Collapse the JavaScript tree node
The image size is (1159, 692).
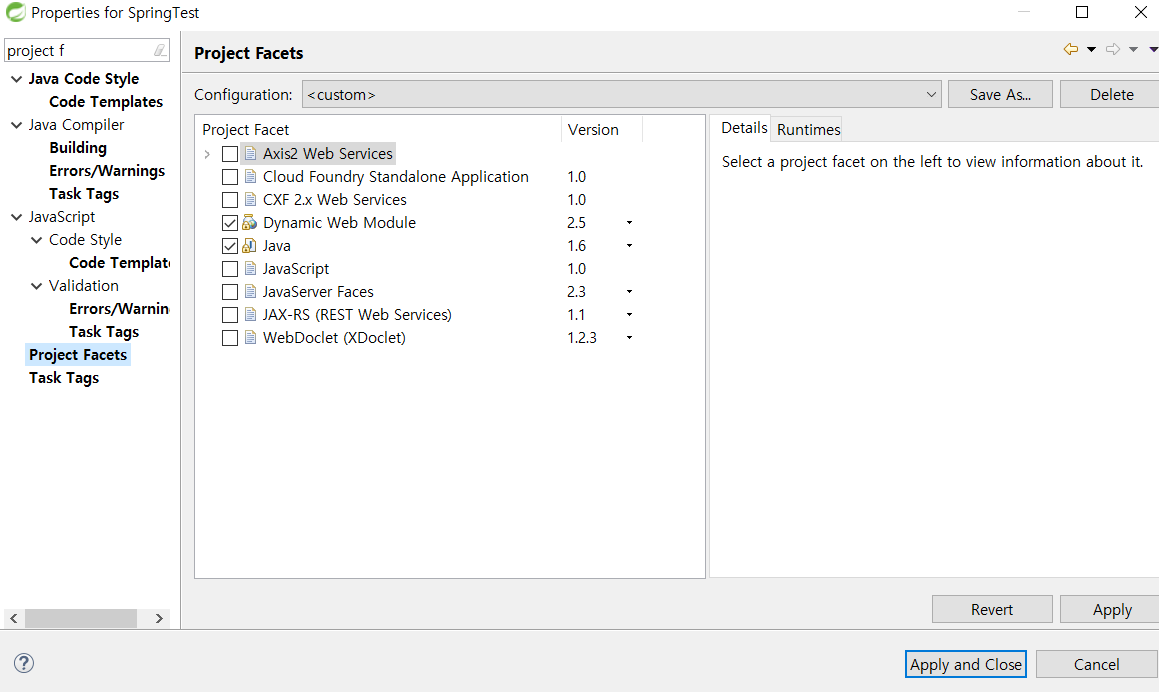pyautogui.click(x=16, y=217)
